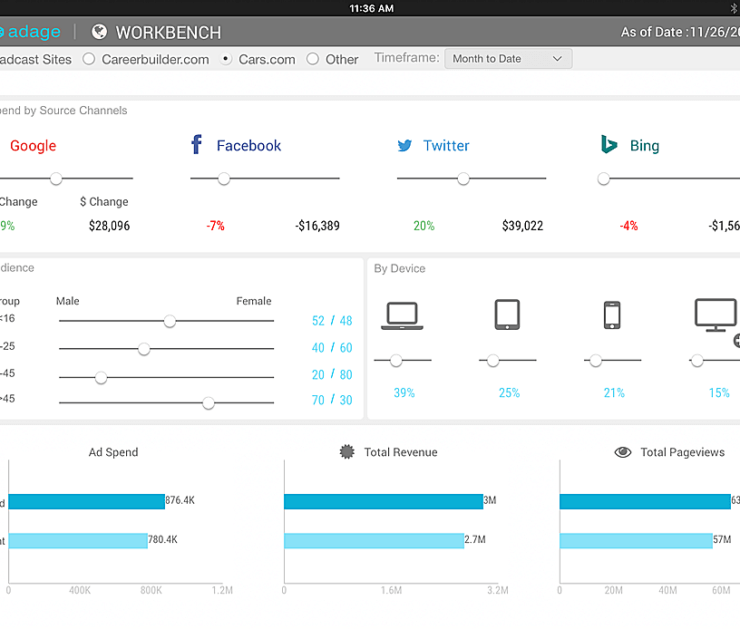Select the Other radio button
This screenshot has height=629, width=740.
pos(312,59)
